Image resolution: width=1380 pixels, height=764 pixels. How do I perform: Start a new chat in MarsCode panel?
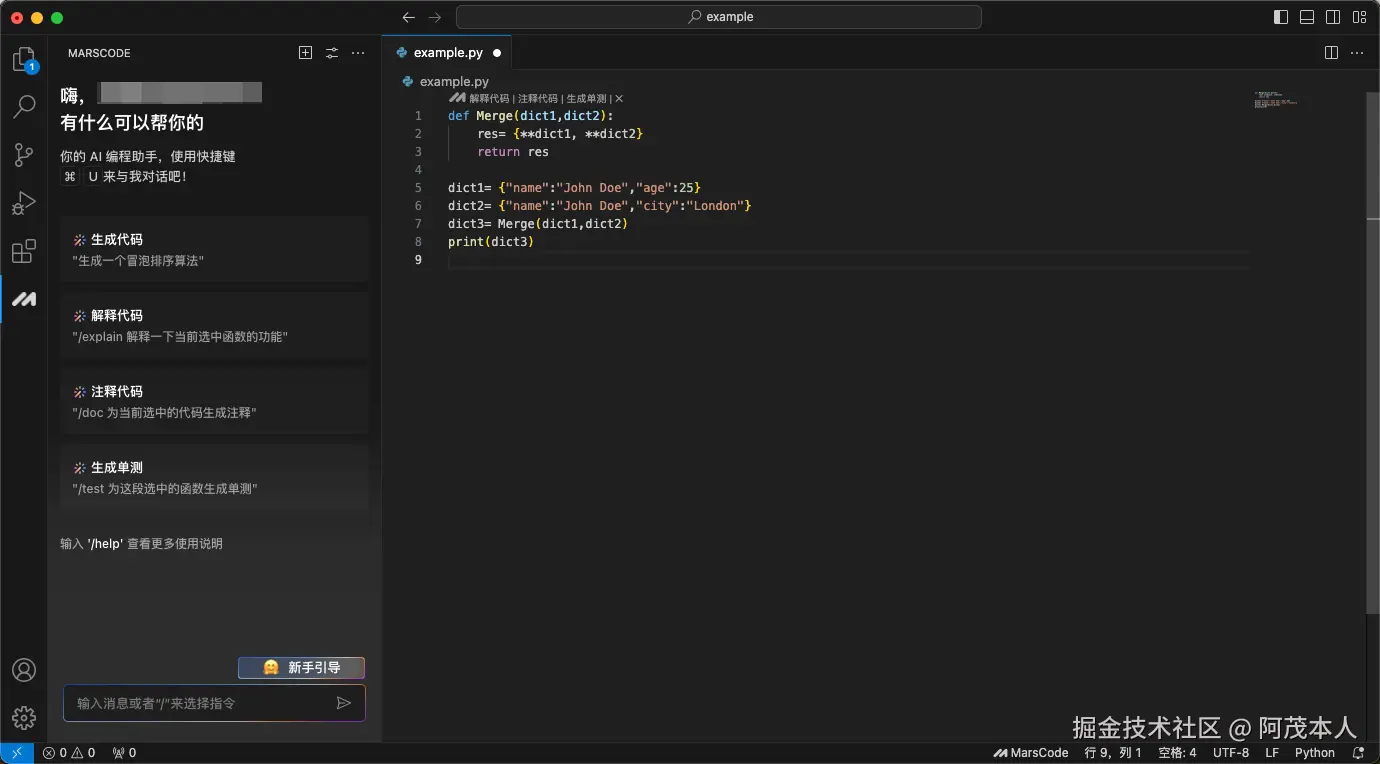click(x=306, y=53)
